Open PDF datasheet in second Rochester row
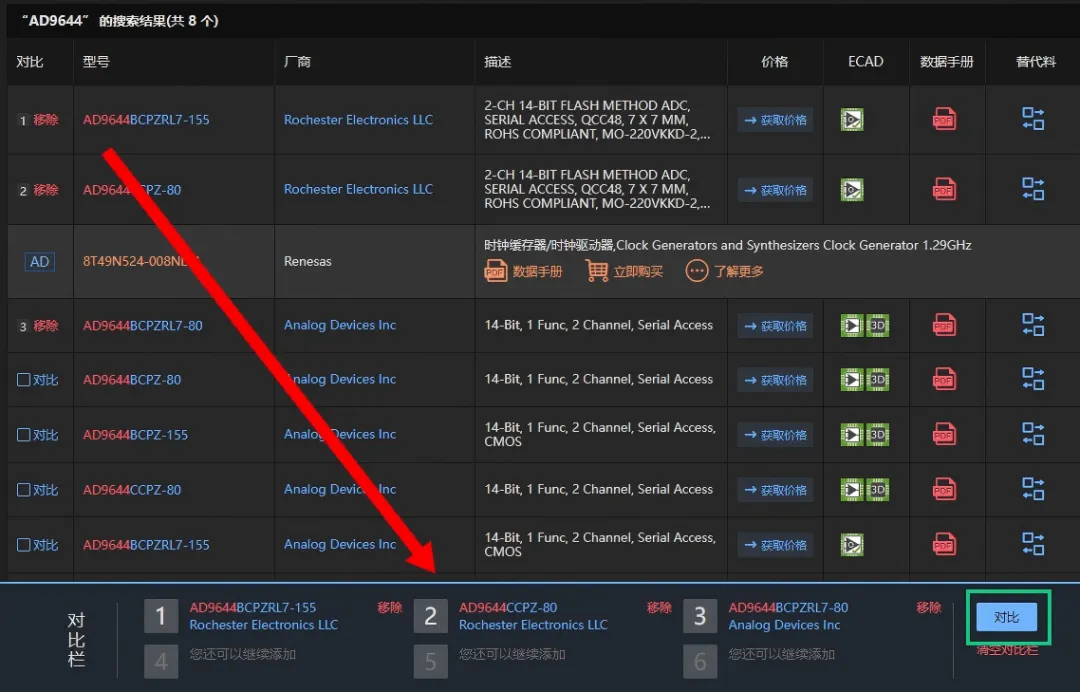The width and height of the screenshot is (1080, 692). click(x=944, y=189)
